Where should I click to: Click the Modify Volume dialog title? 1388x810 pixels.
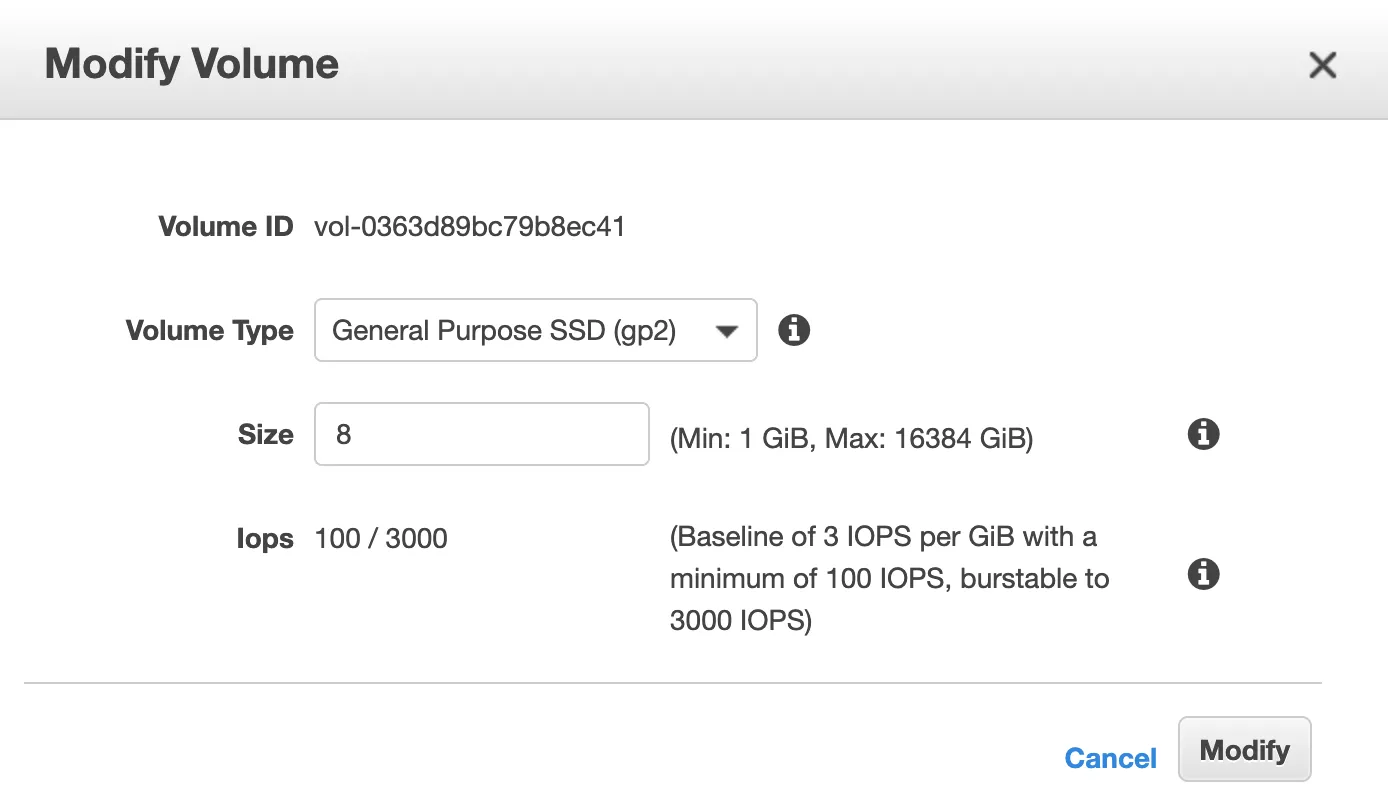(x=192, y=64)
